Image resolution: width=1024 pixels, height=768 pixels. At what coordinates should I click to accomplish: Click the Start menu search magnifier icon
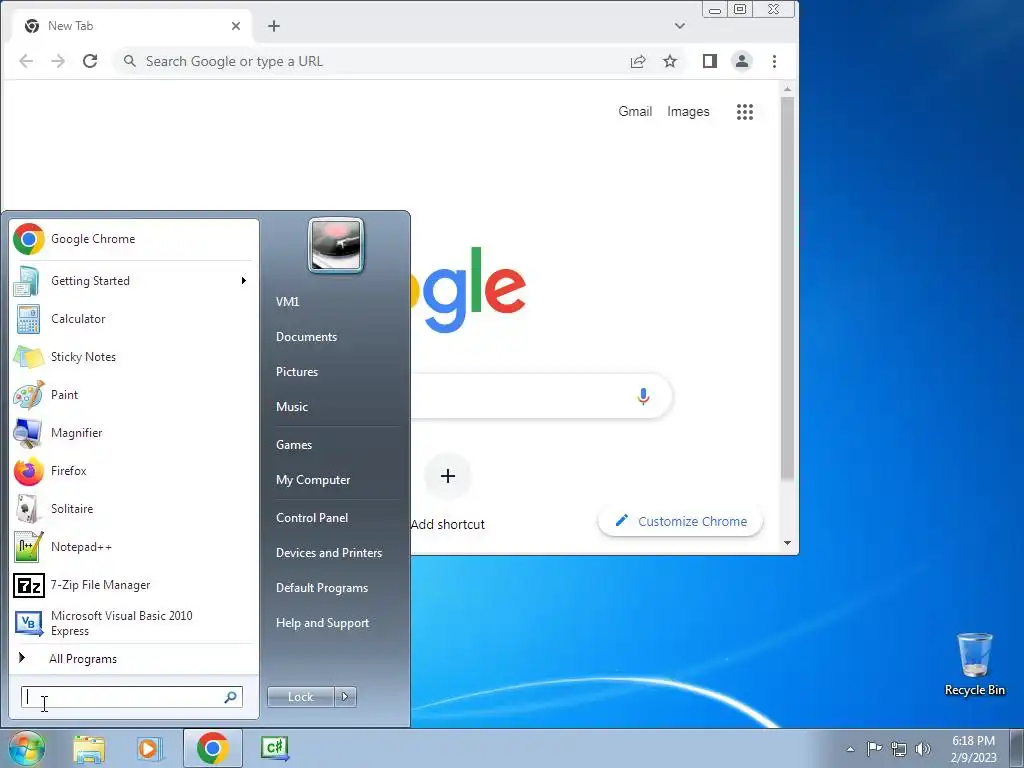pos(231,697)
